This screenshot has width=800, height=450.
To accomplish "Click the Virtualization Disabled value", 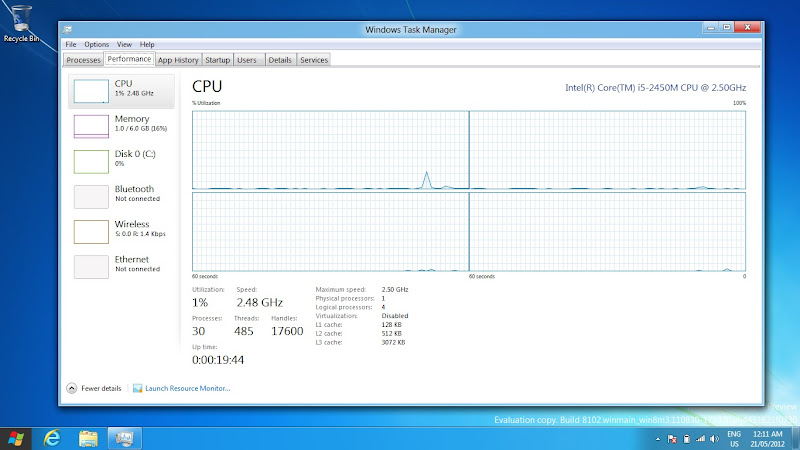I will [x=395, y=316].
